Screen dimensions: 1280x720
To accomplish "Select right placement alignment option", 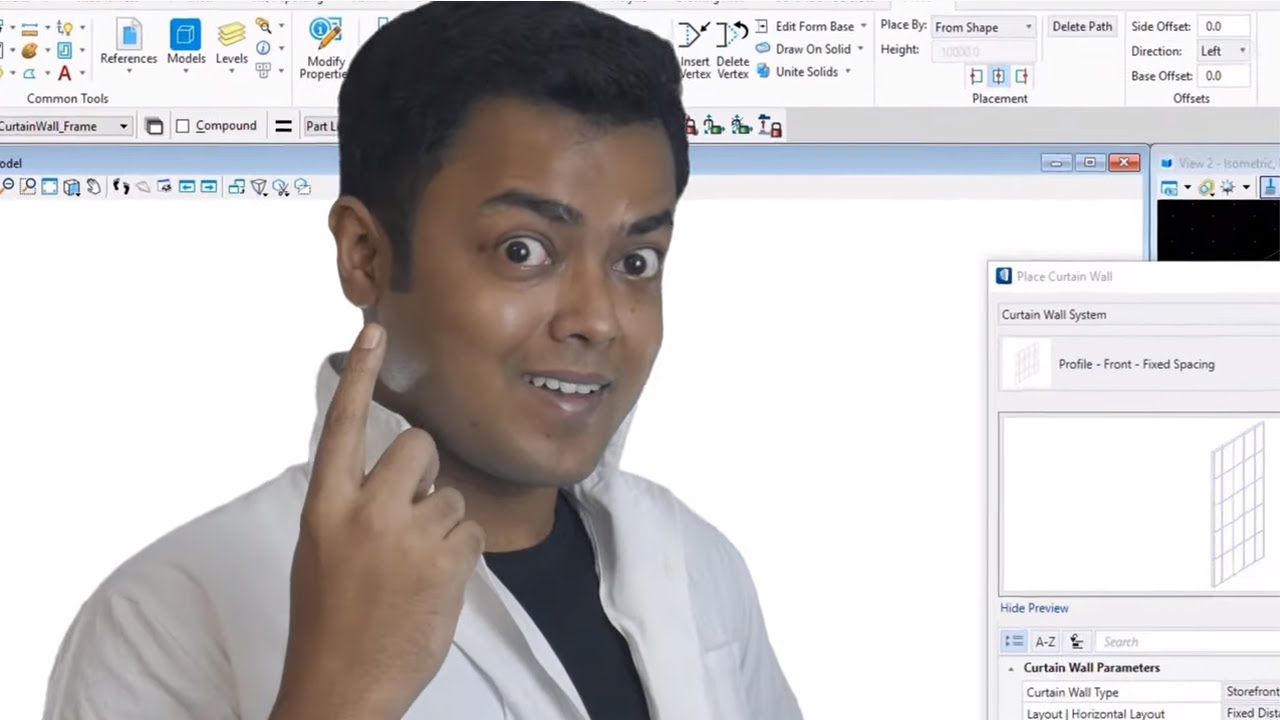I will [1021, 76].
